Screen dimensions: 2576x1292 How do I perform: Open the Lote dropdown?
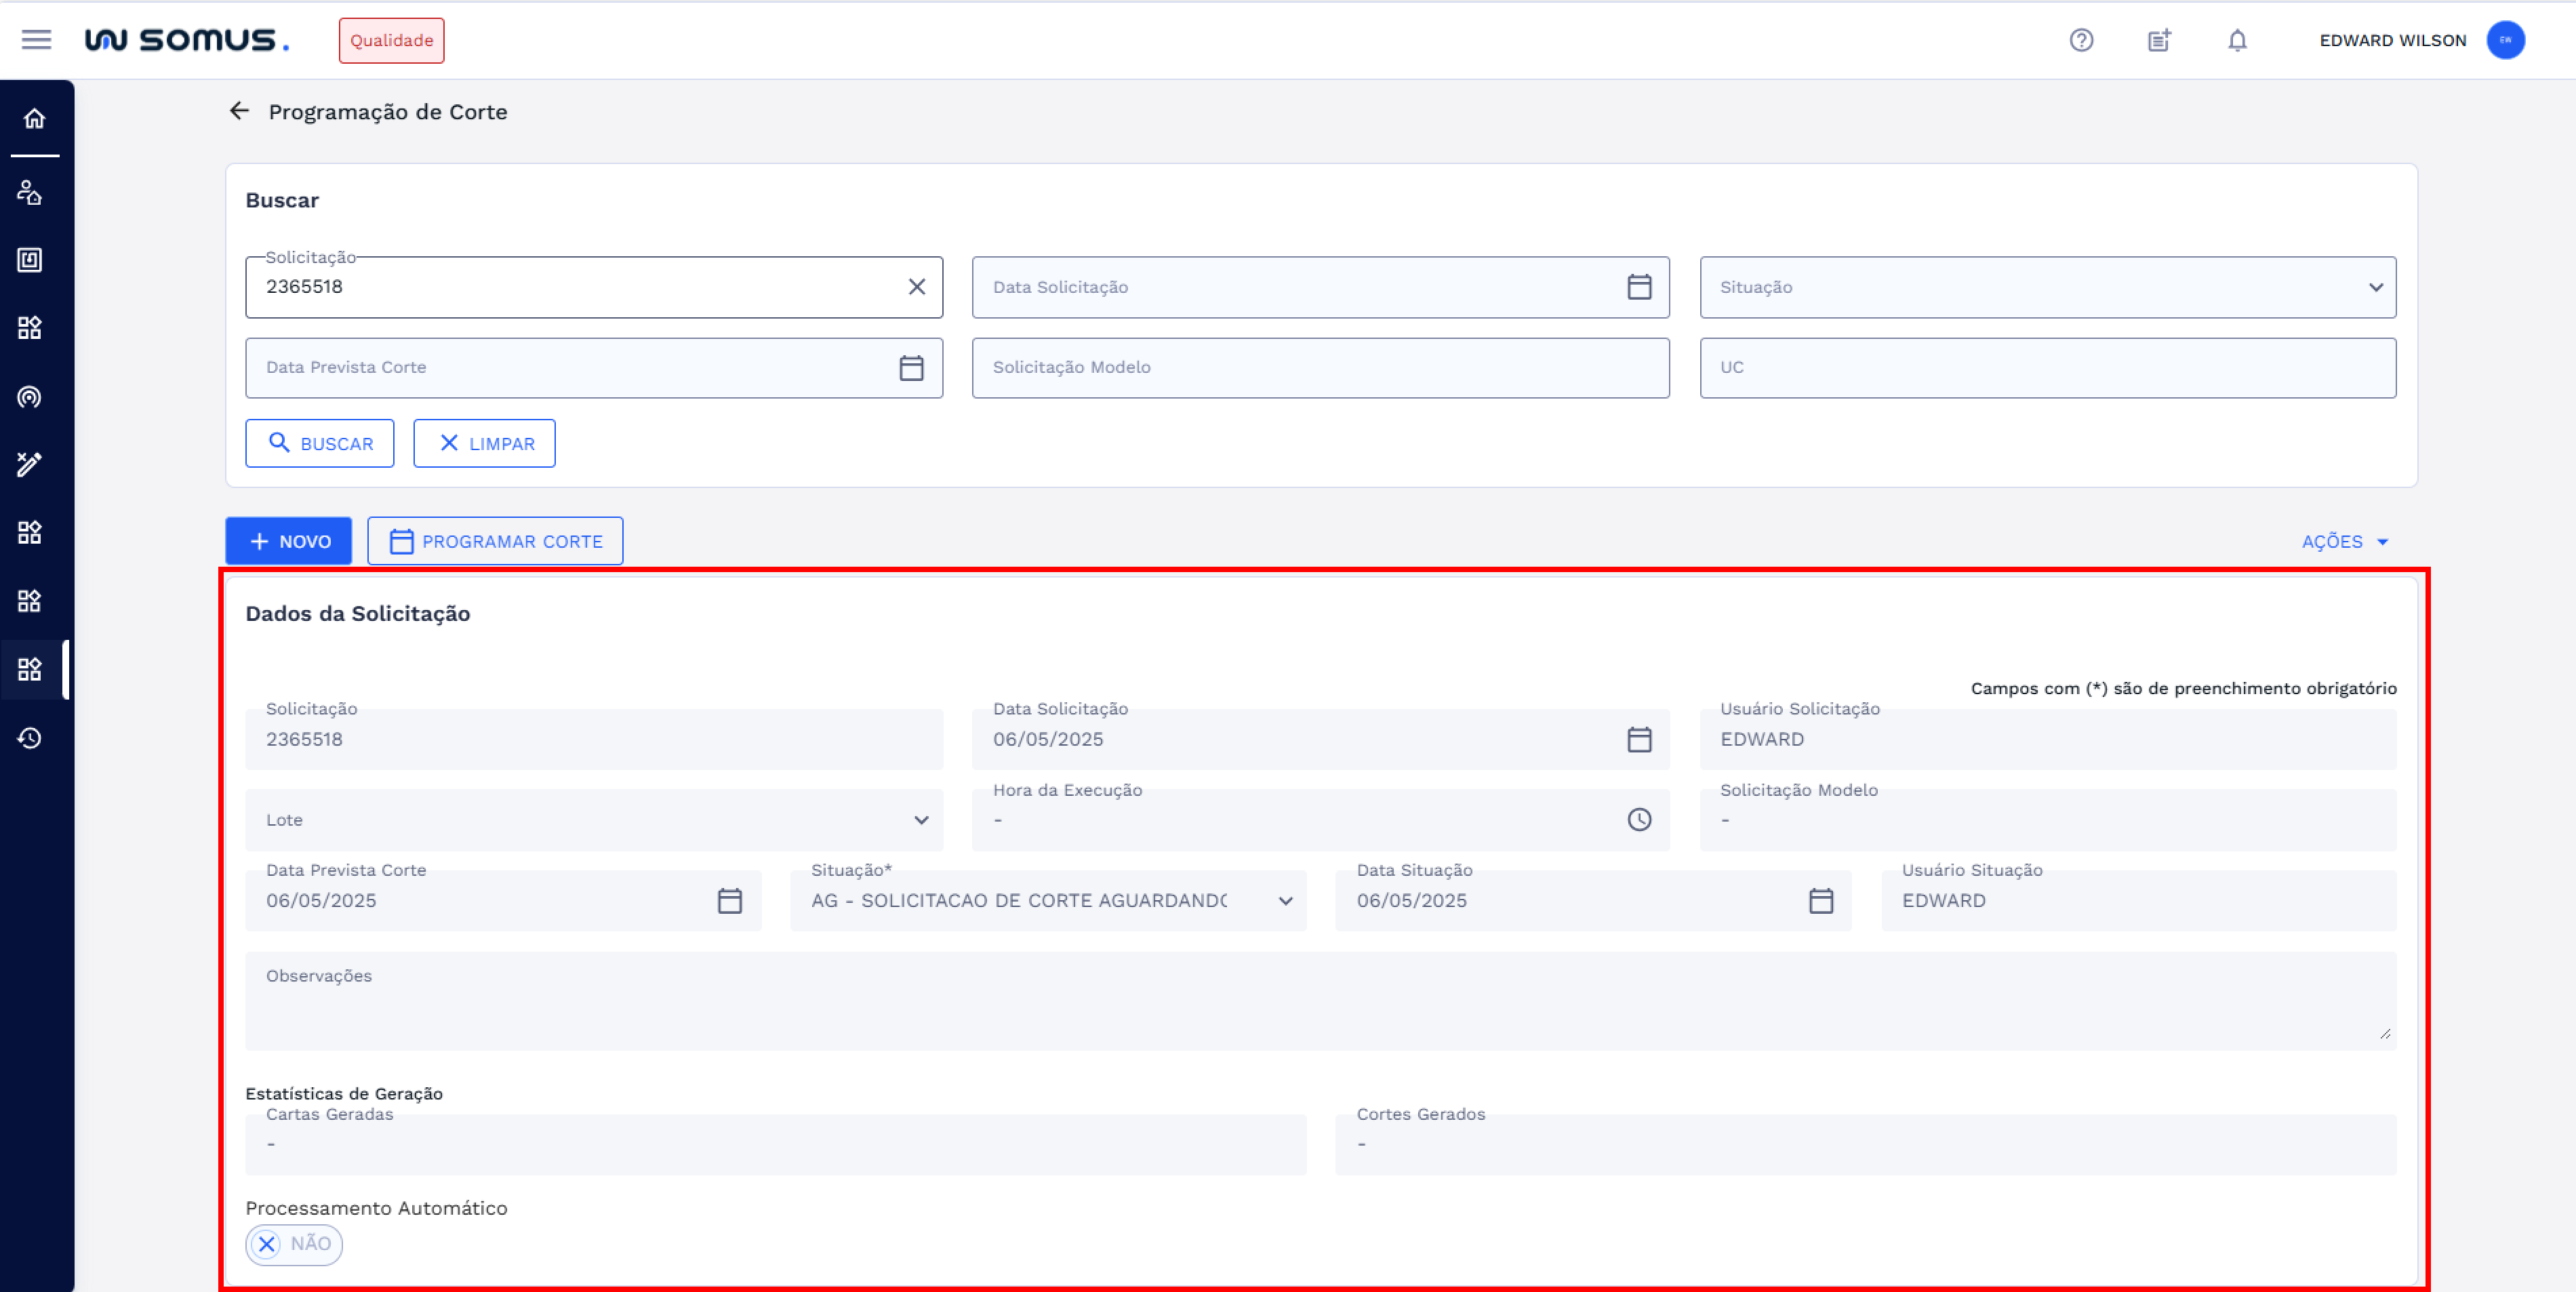921,820
